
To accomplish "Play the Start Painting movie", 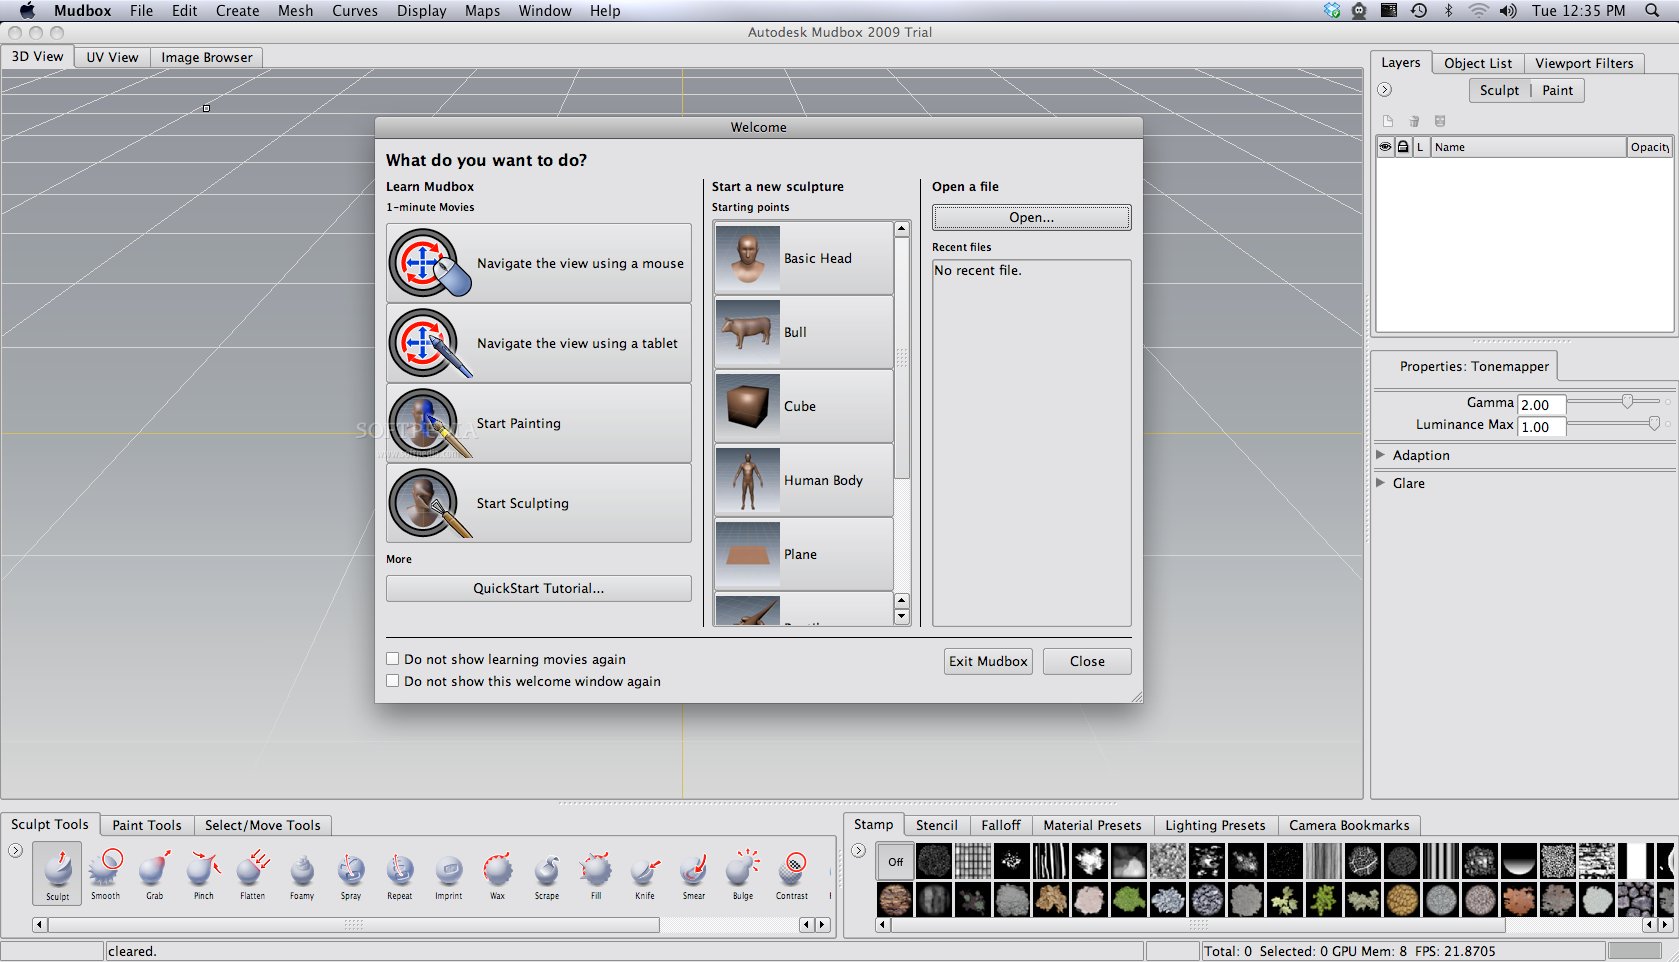I will pos(539,423).
